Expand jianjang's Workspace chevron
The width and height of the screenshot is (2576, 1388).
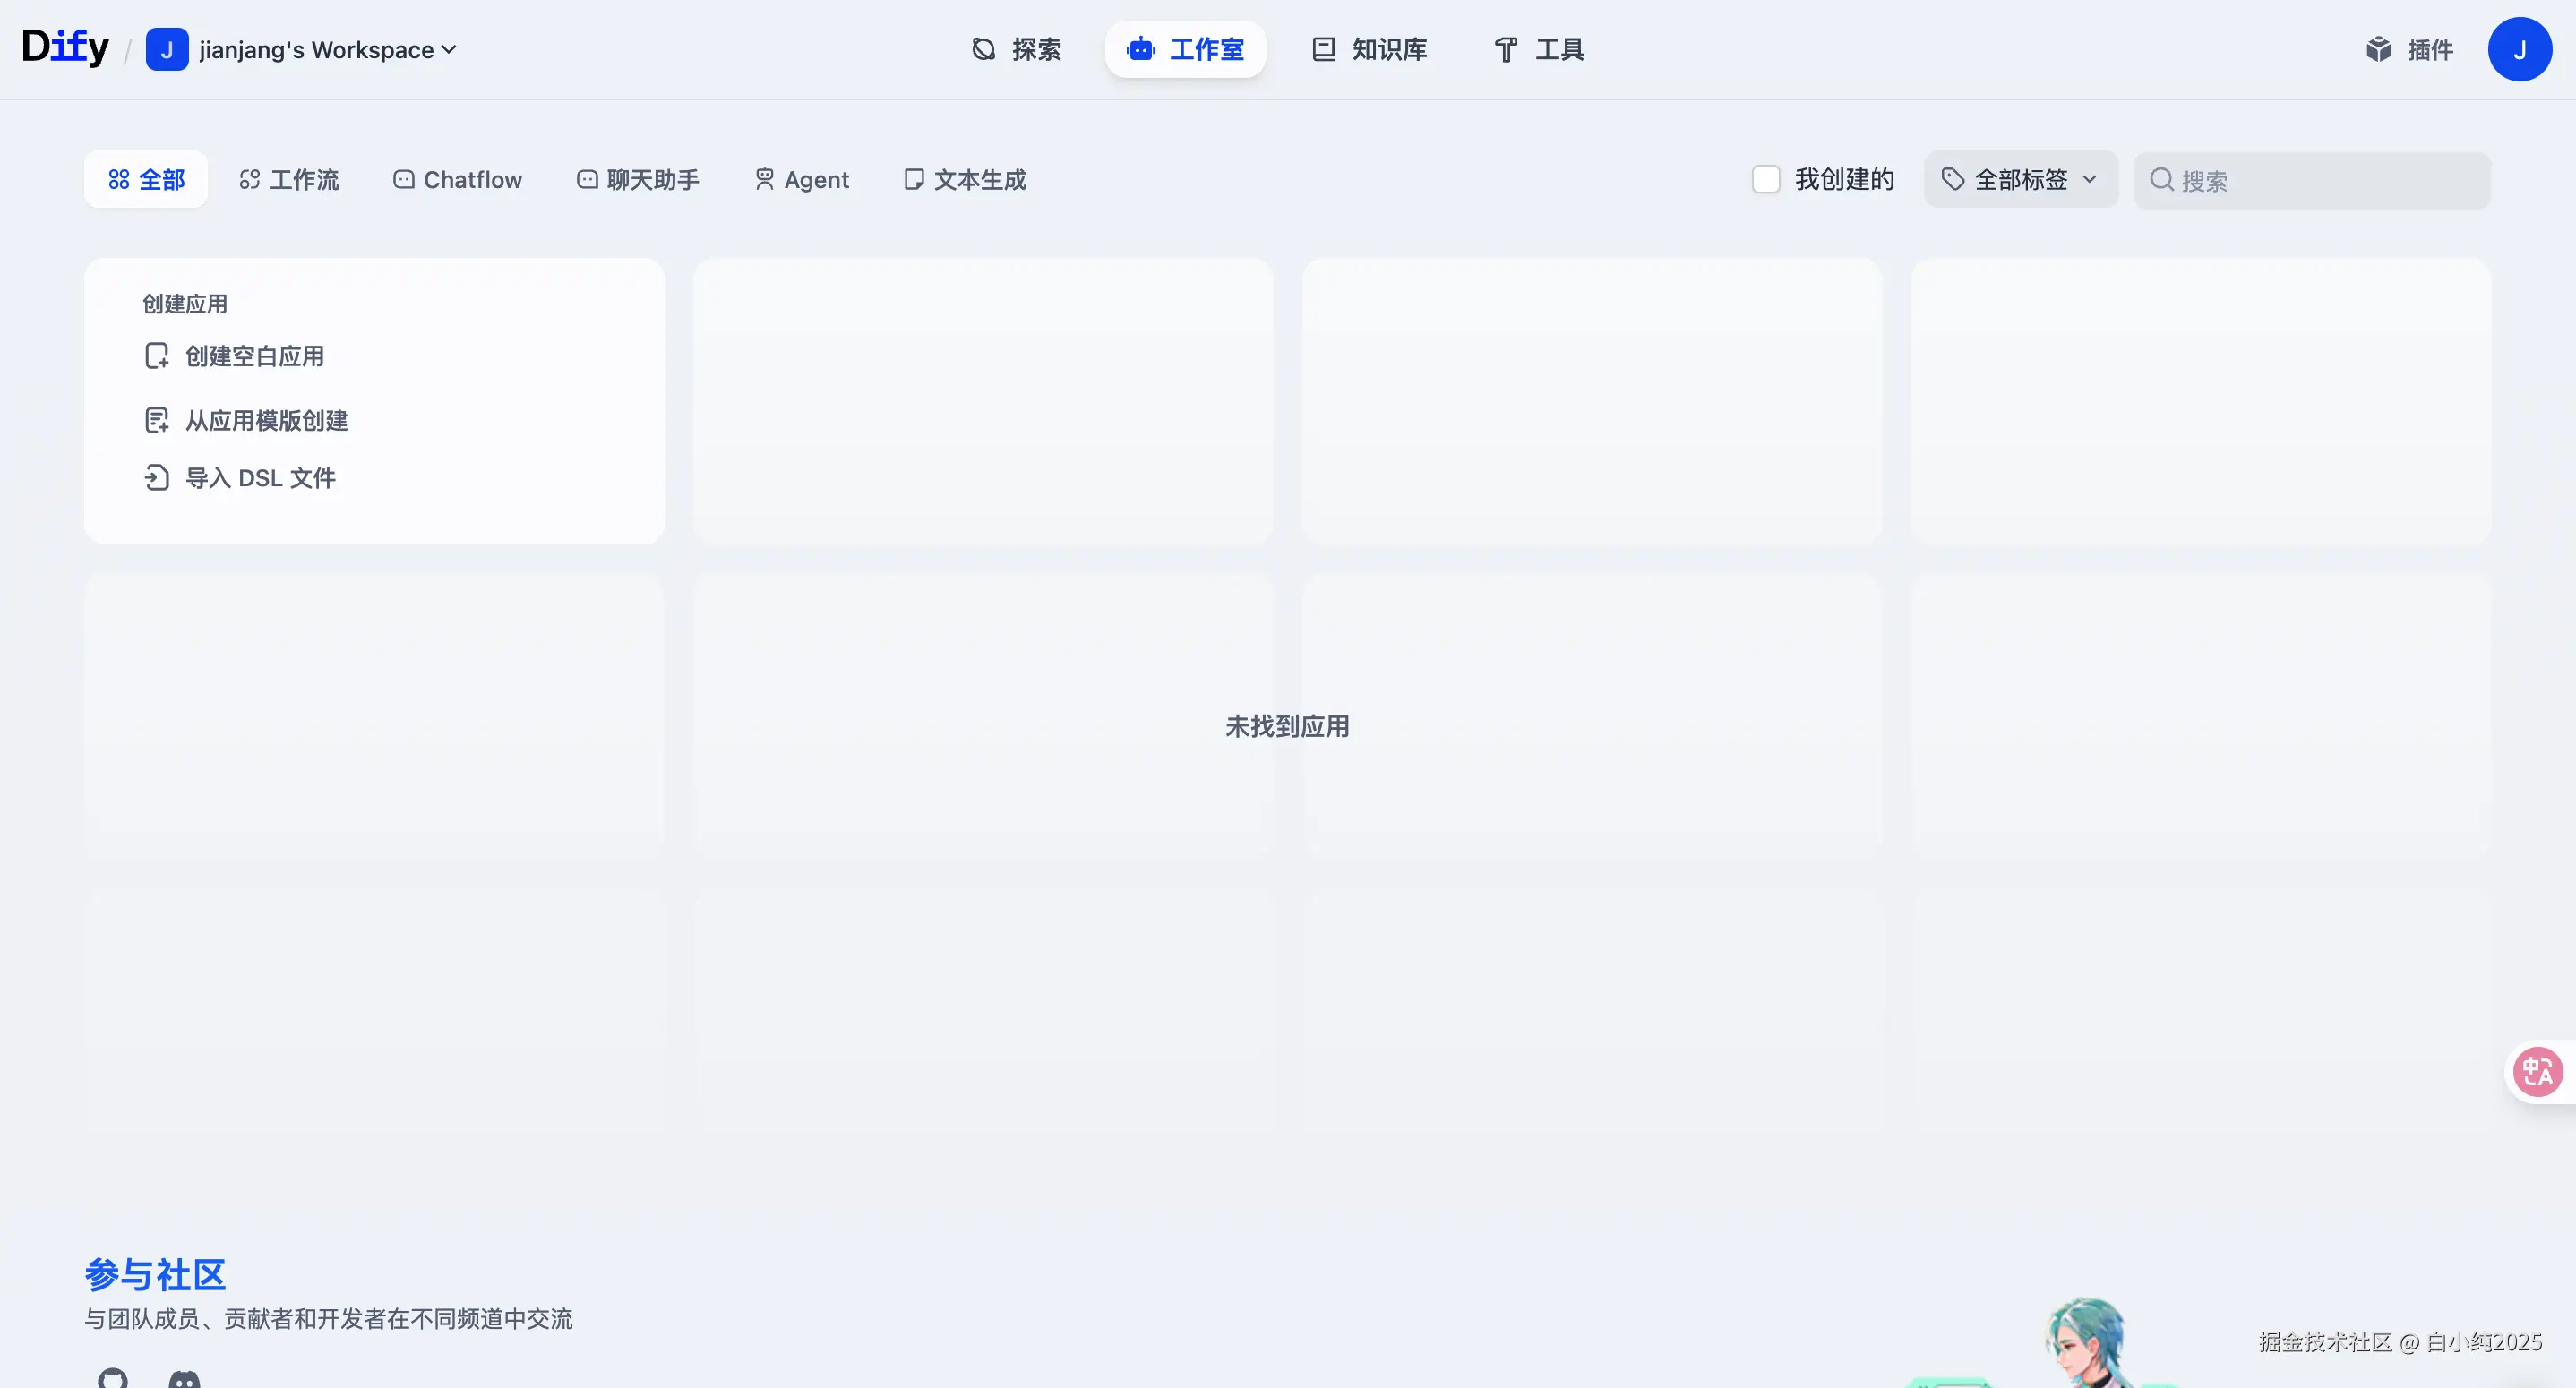[x=449, y=49]
